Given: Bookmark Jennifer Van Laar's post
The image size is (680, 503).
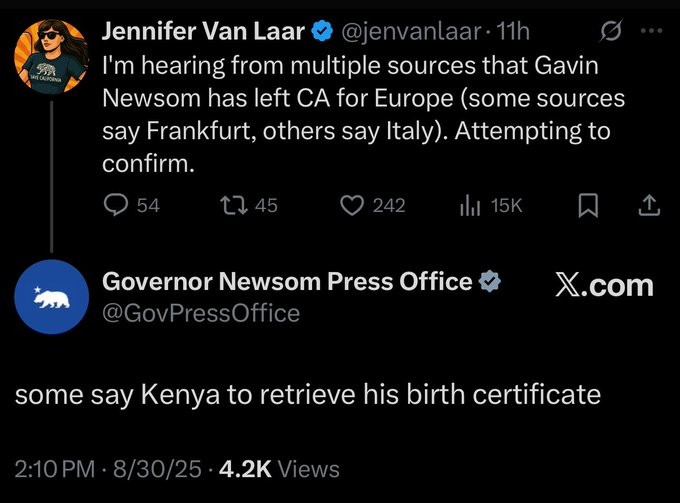Looking at the screenshot, I should click(x=588, y=205).
